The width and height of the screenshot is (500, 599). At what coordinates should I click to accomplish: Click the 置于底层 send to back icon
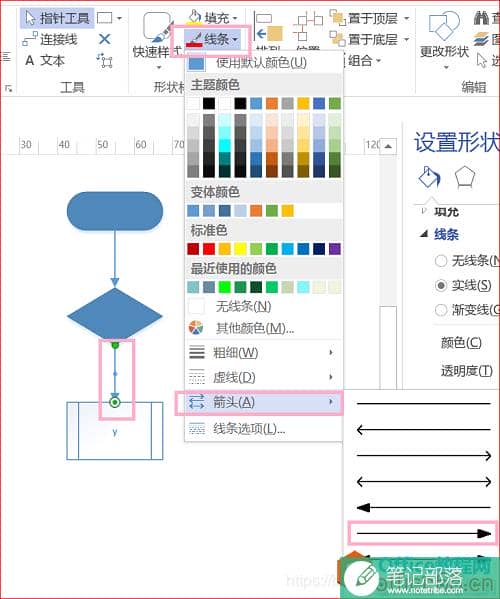click(x=338, y=39)
